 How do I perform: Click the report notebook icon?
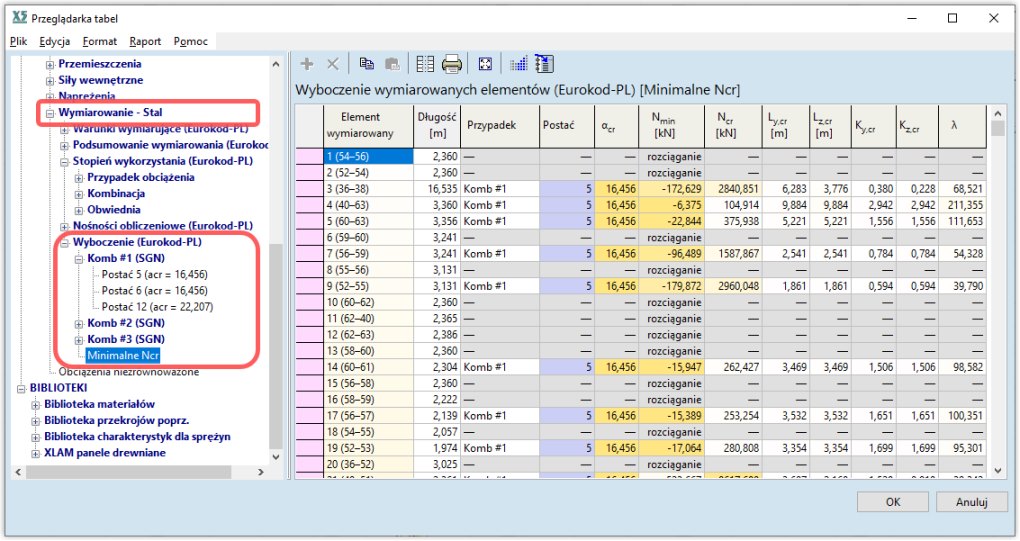click(544, 64)
